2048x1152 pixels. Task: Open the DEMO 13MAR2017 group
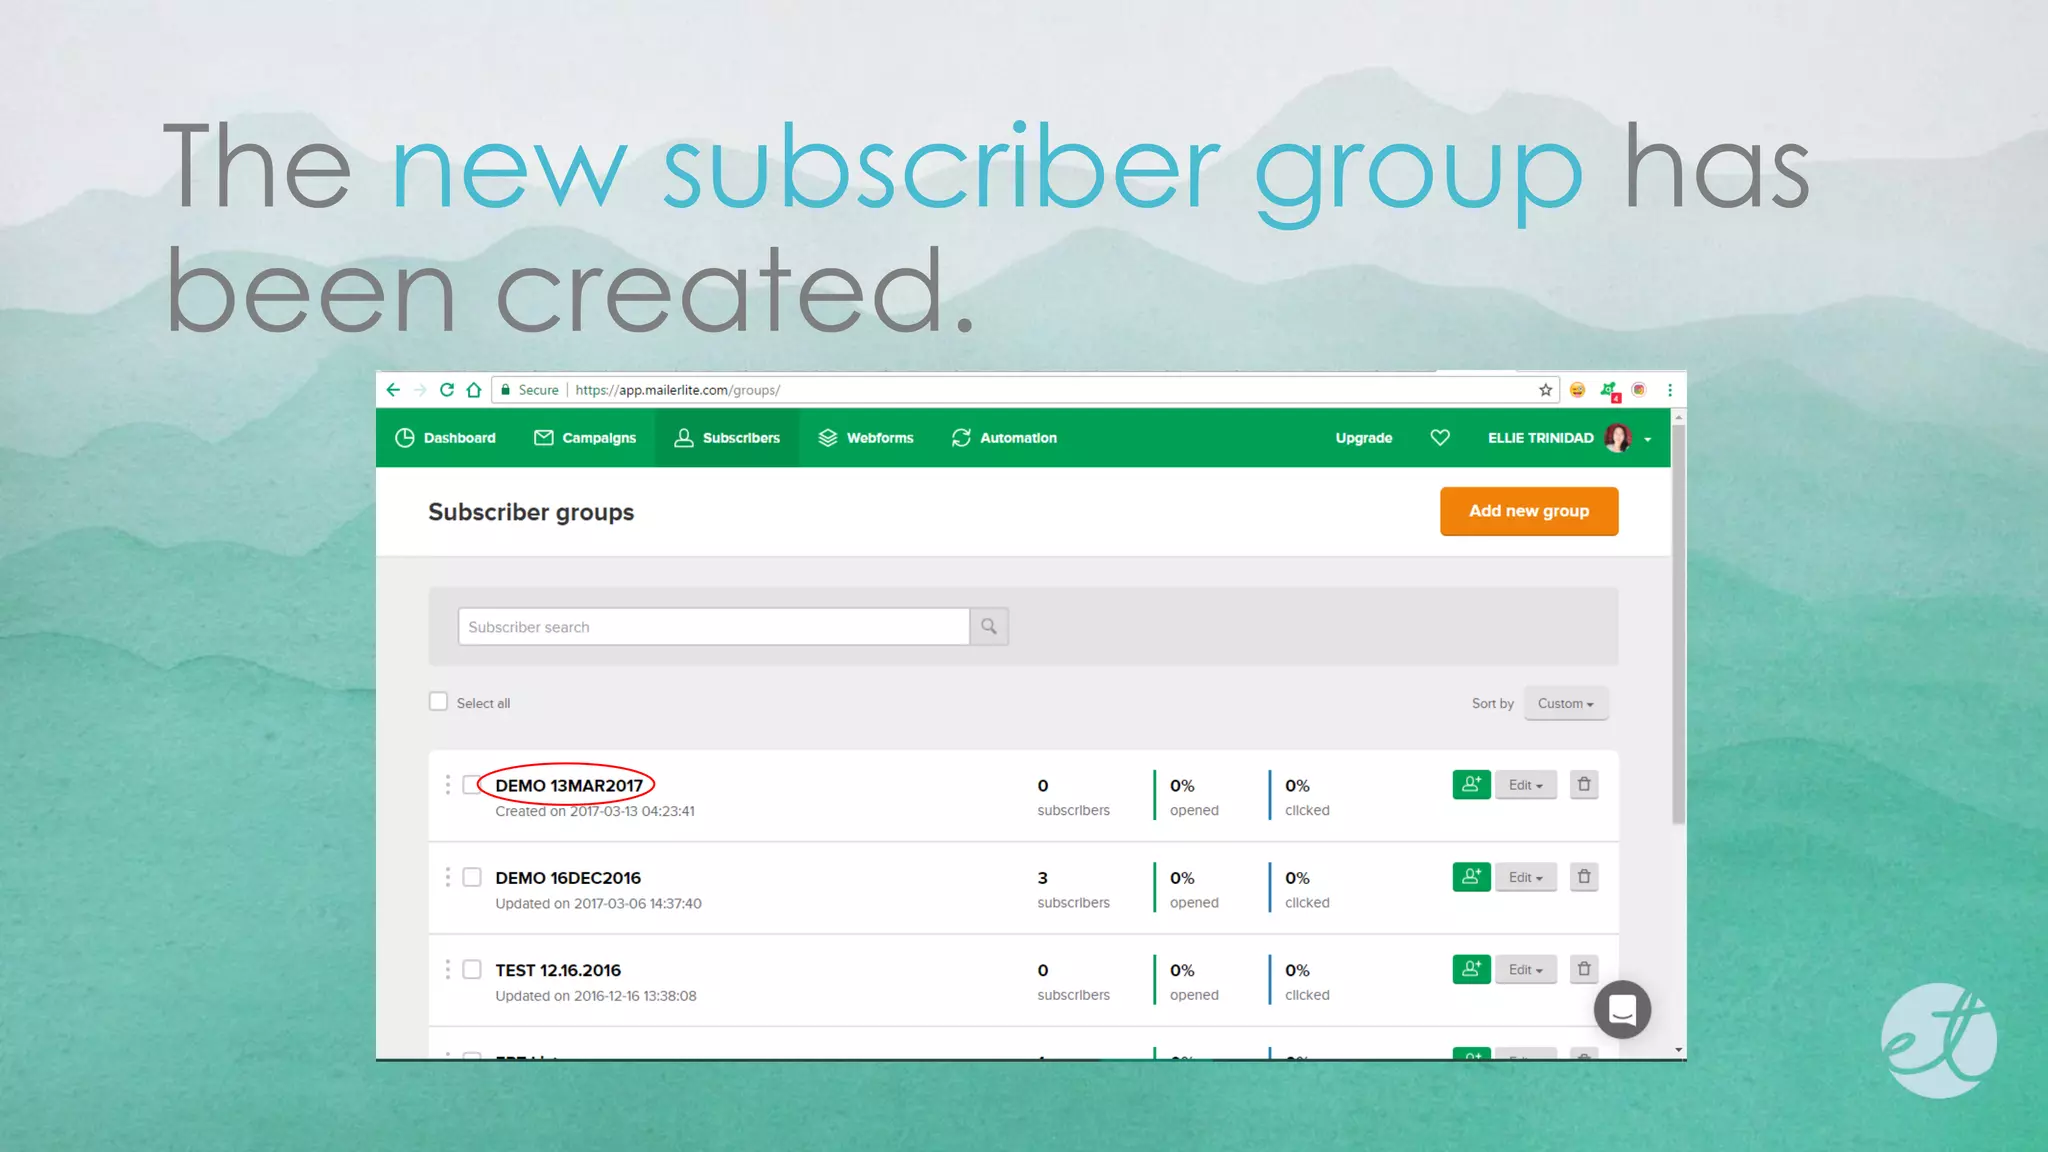569,785
